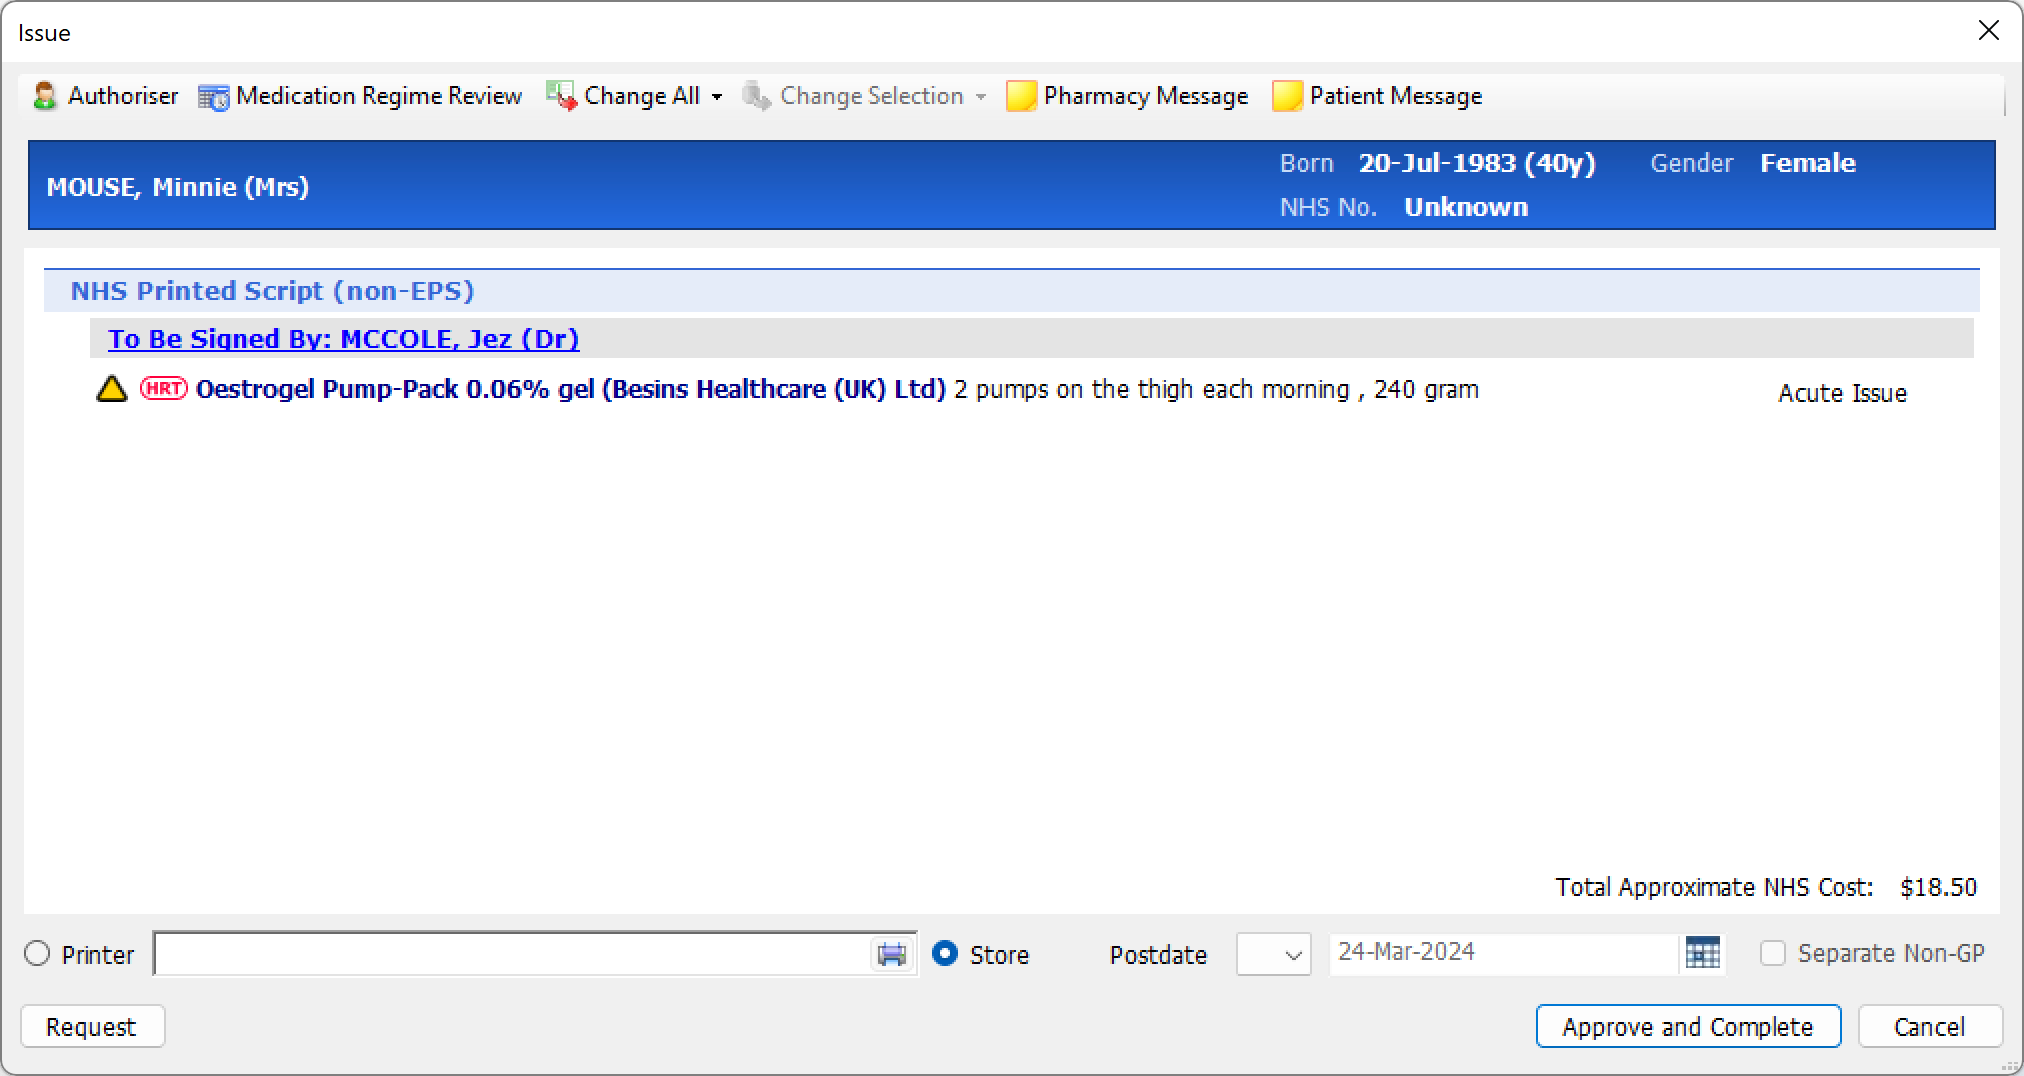2024x1076 pixels.
Task: Click the red HRT badge icon
Action: click(x=164, y=388)
